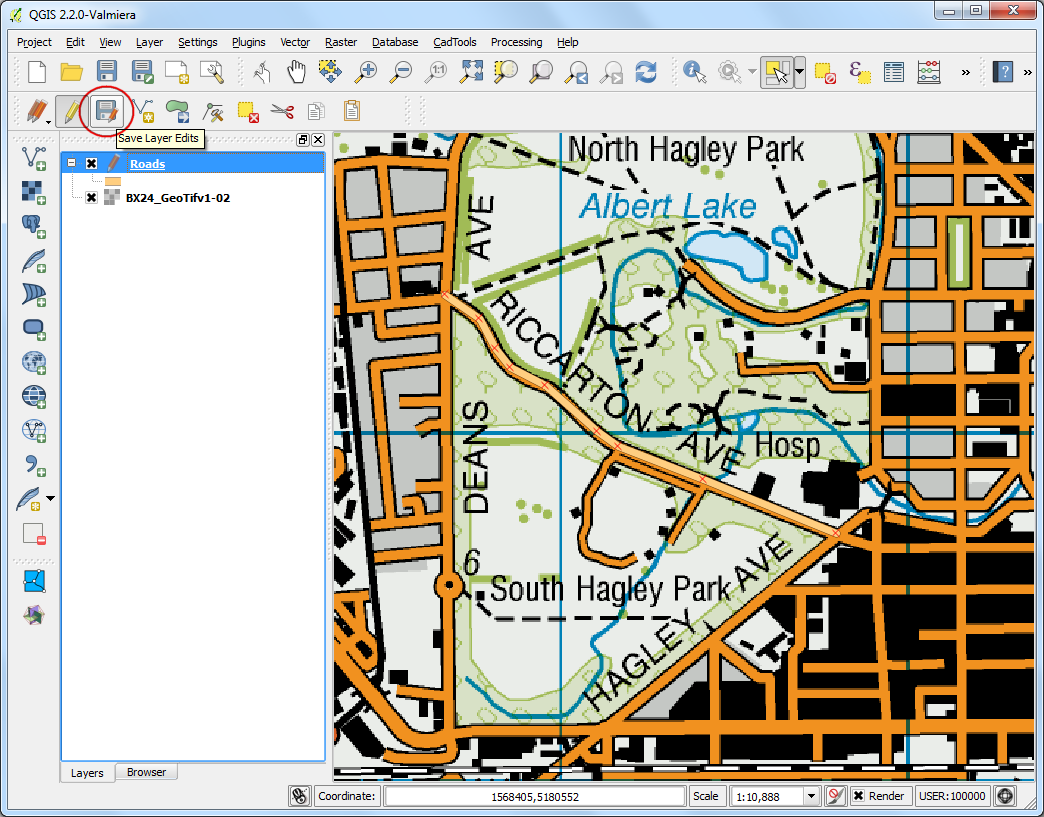
Task: Click the Roads layer orange symbol swatch
Action: (113, 181)
